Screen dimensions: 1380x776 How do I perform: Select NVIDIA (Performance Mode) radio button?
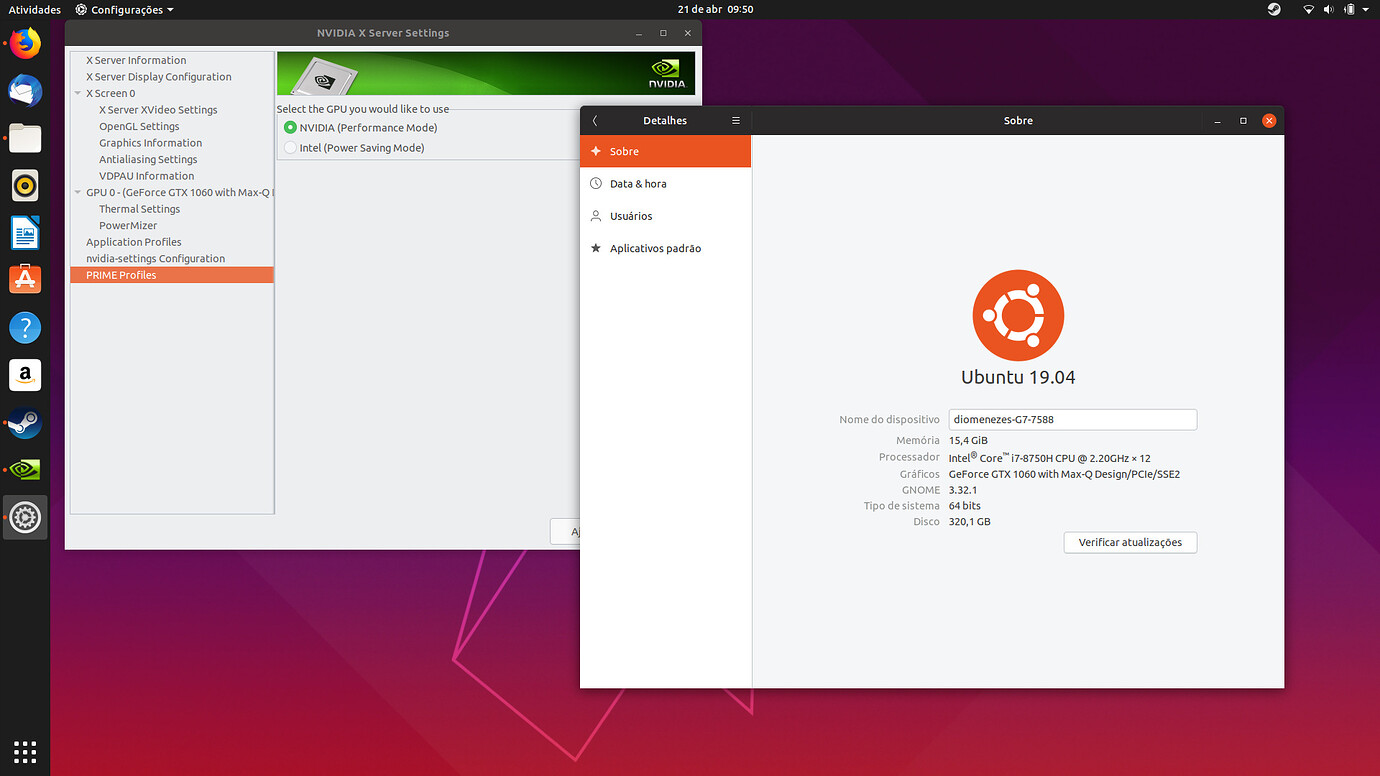pyautogui.click(x=290, y=128)
